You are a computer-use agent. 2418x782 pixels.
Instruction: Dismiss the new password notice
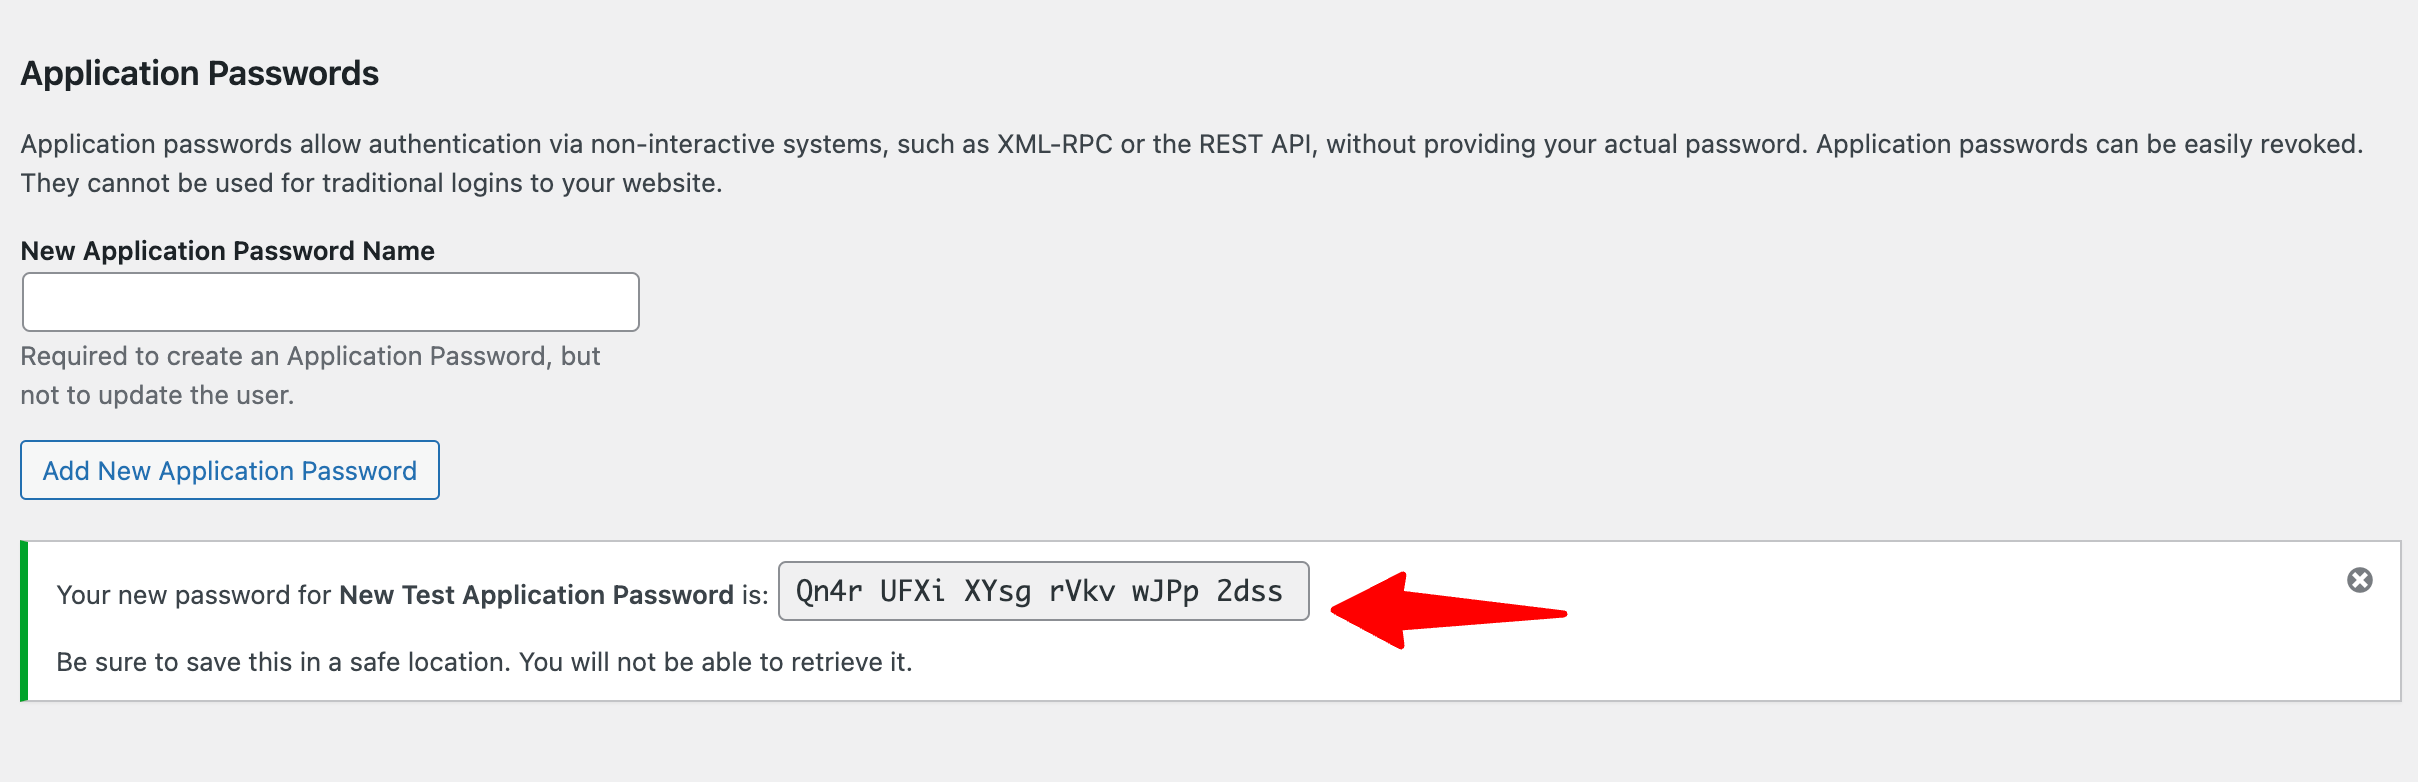[x=2359, y=580]
